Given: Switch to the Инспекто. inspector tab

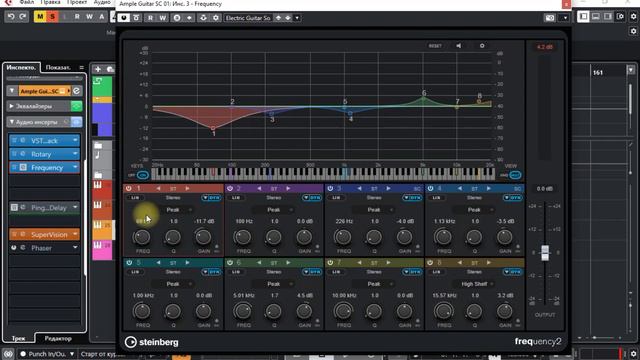Looking at the screenshot, I should tap(21, 67).
